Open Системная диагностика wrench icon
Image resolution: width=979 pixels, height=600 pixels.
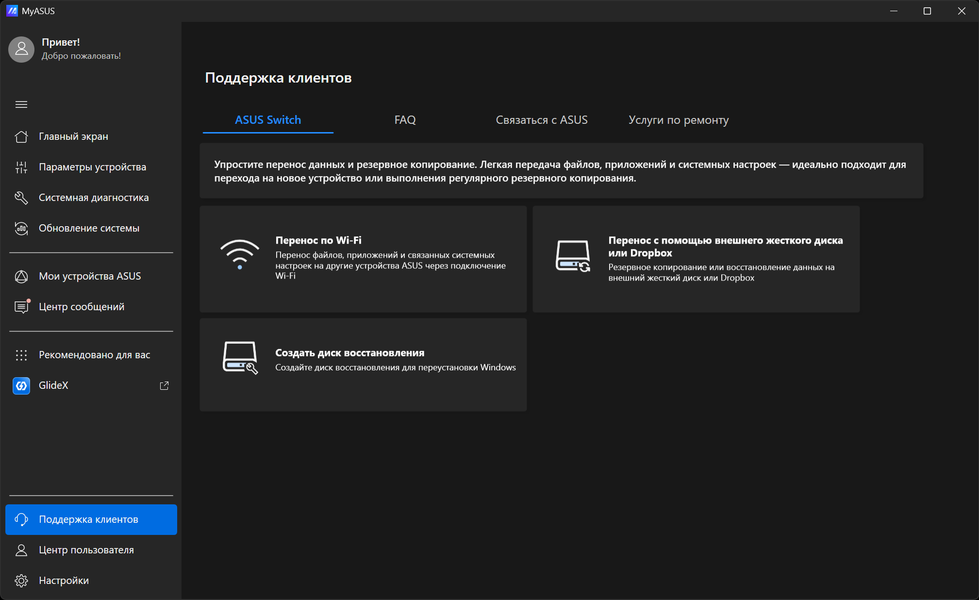[x=21, y=198]
